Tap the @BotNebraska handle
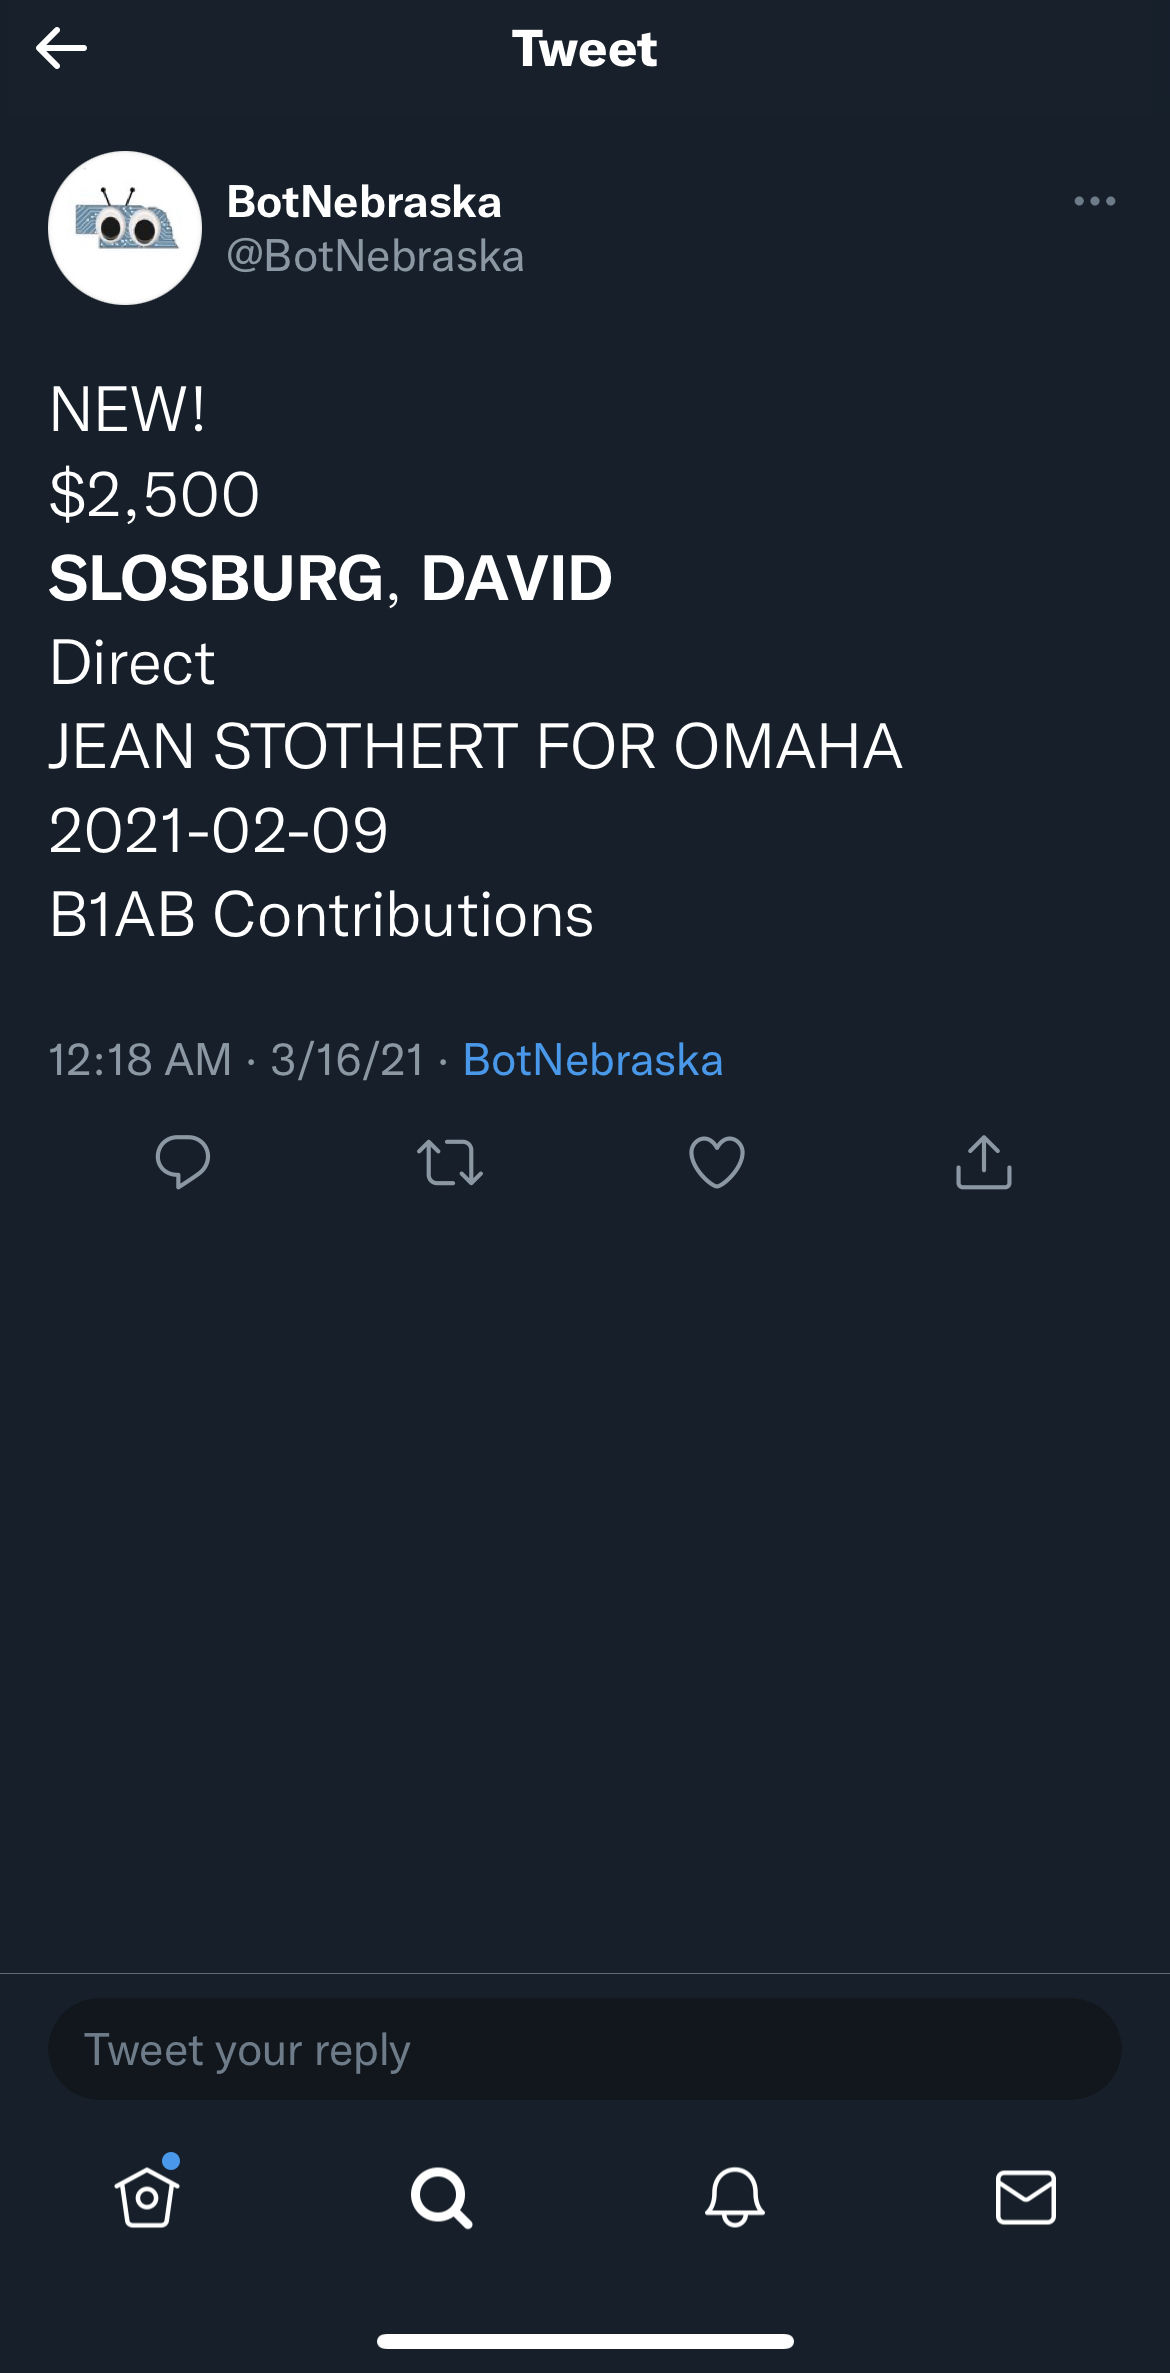Image resolution: width=1170 pixels, height=2373 pixels. 375,256
